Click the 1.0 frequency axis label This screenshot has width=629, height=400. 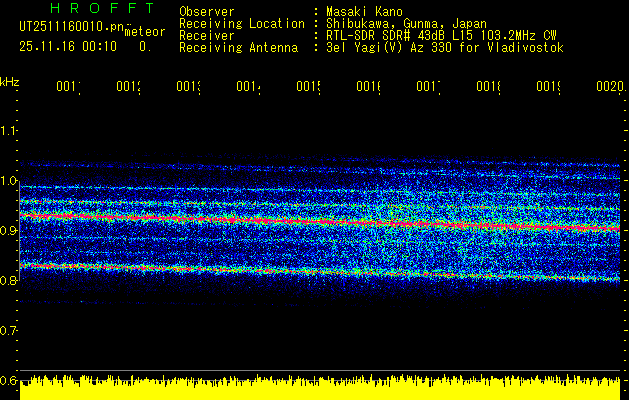click(x=9, y=181)
